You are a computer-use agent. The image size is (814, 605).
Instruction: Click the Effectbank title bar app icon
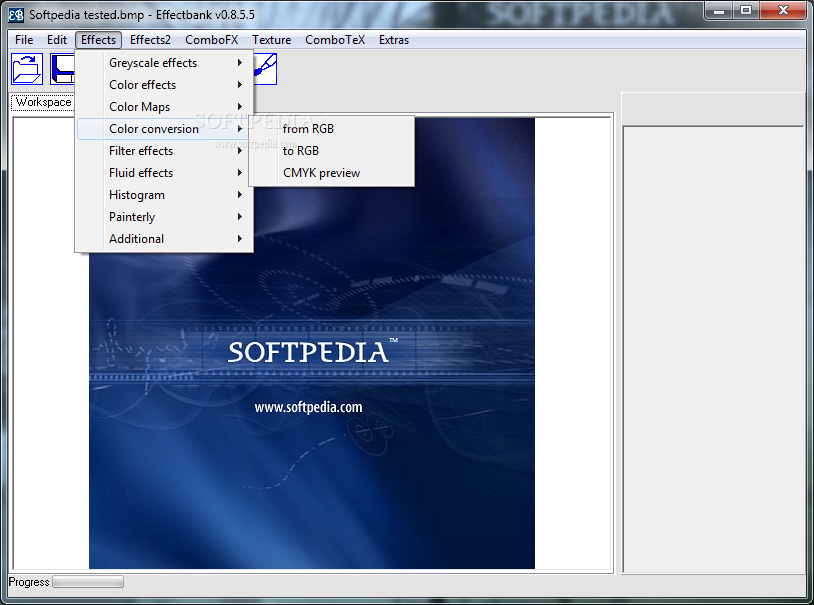click(16, 15)
